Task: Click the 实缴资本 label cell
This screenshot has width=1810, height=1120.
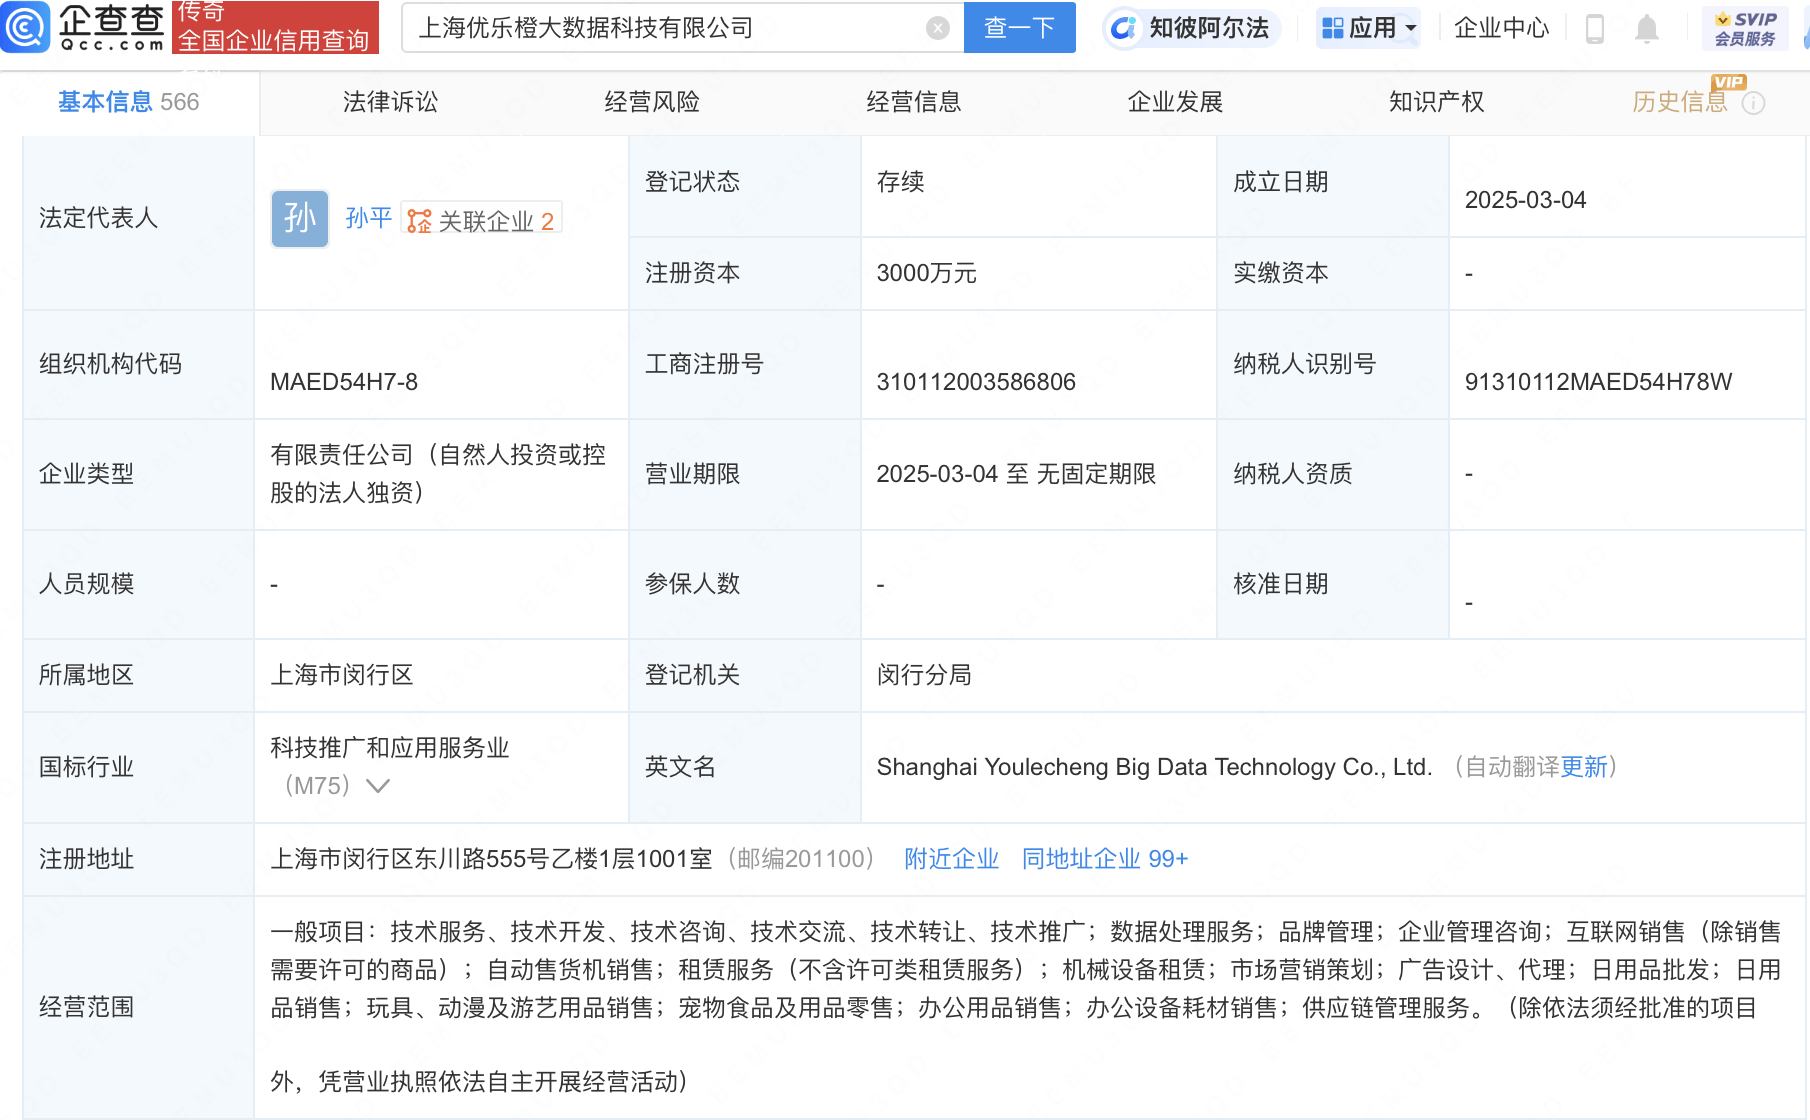Action: tap(1332, 273)
